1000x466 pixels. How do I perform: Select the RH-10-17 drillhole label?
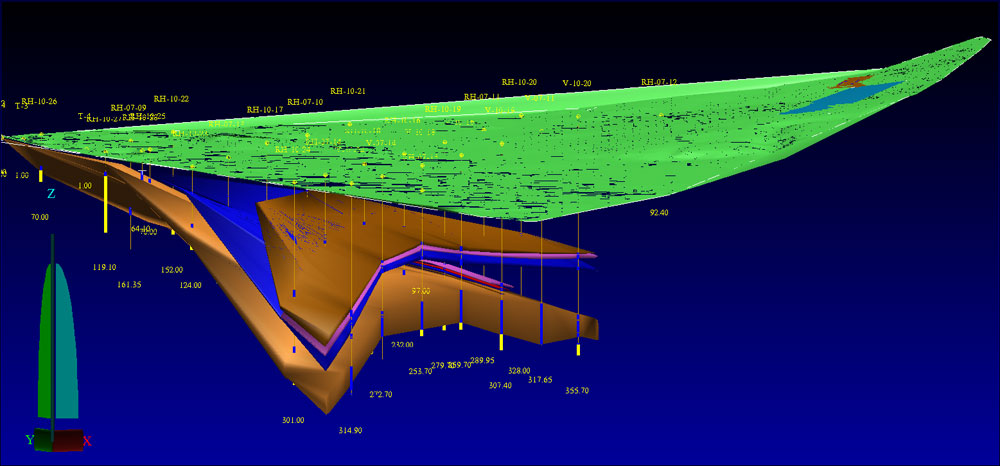pyautogui.click(x=265, y=110)
